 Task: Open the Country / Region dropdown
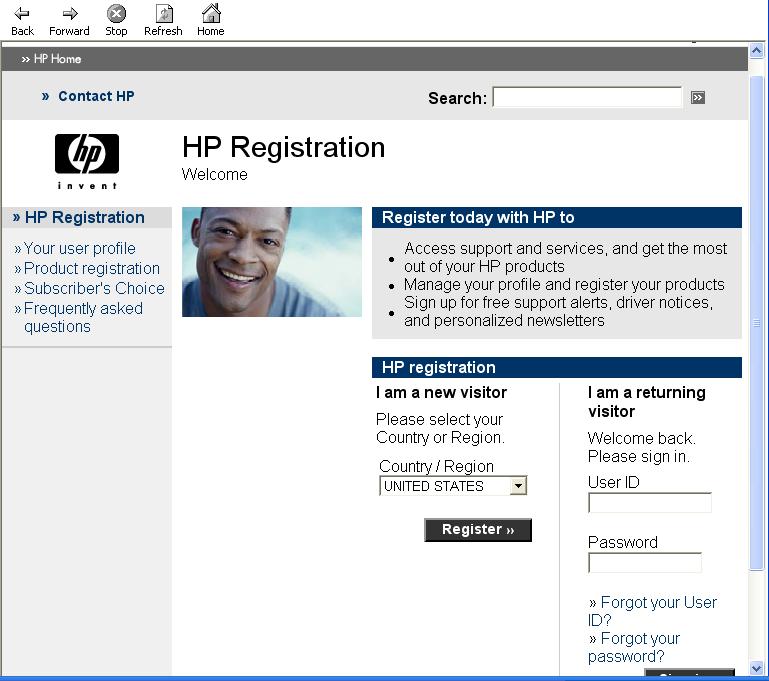[453, 486]
